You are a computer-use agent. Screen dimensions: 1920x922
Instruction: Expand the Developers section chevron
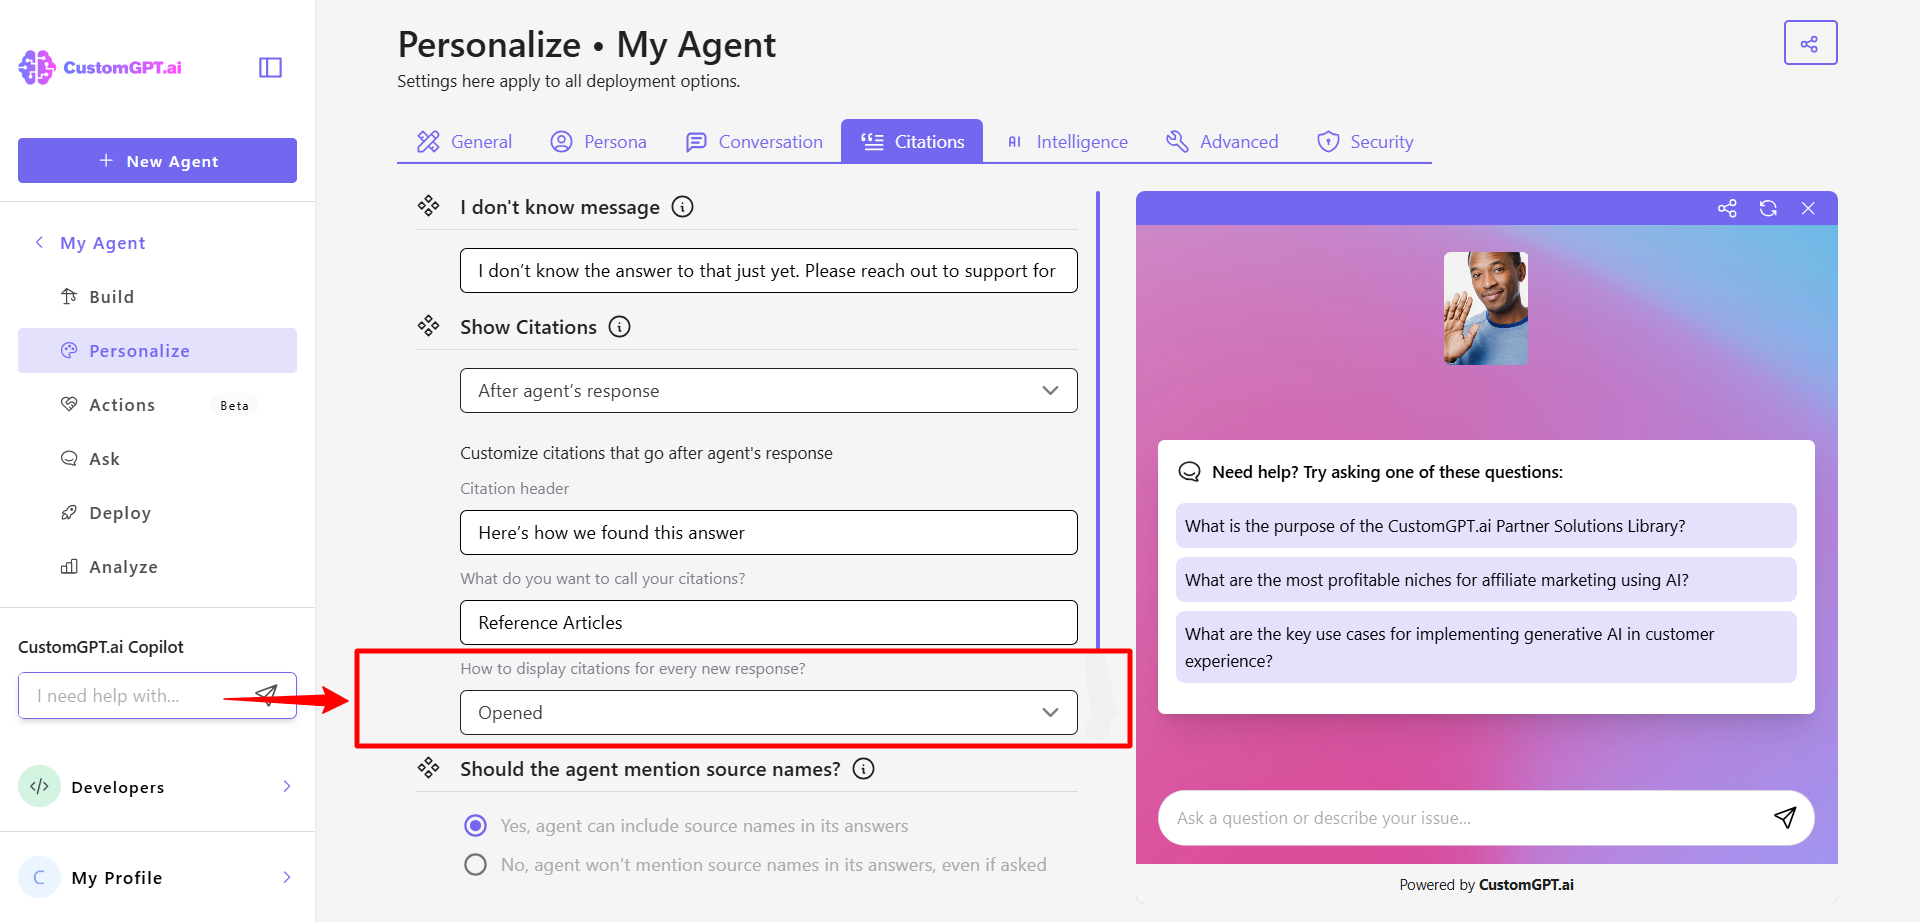[x=287, y=786]
